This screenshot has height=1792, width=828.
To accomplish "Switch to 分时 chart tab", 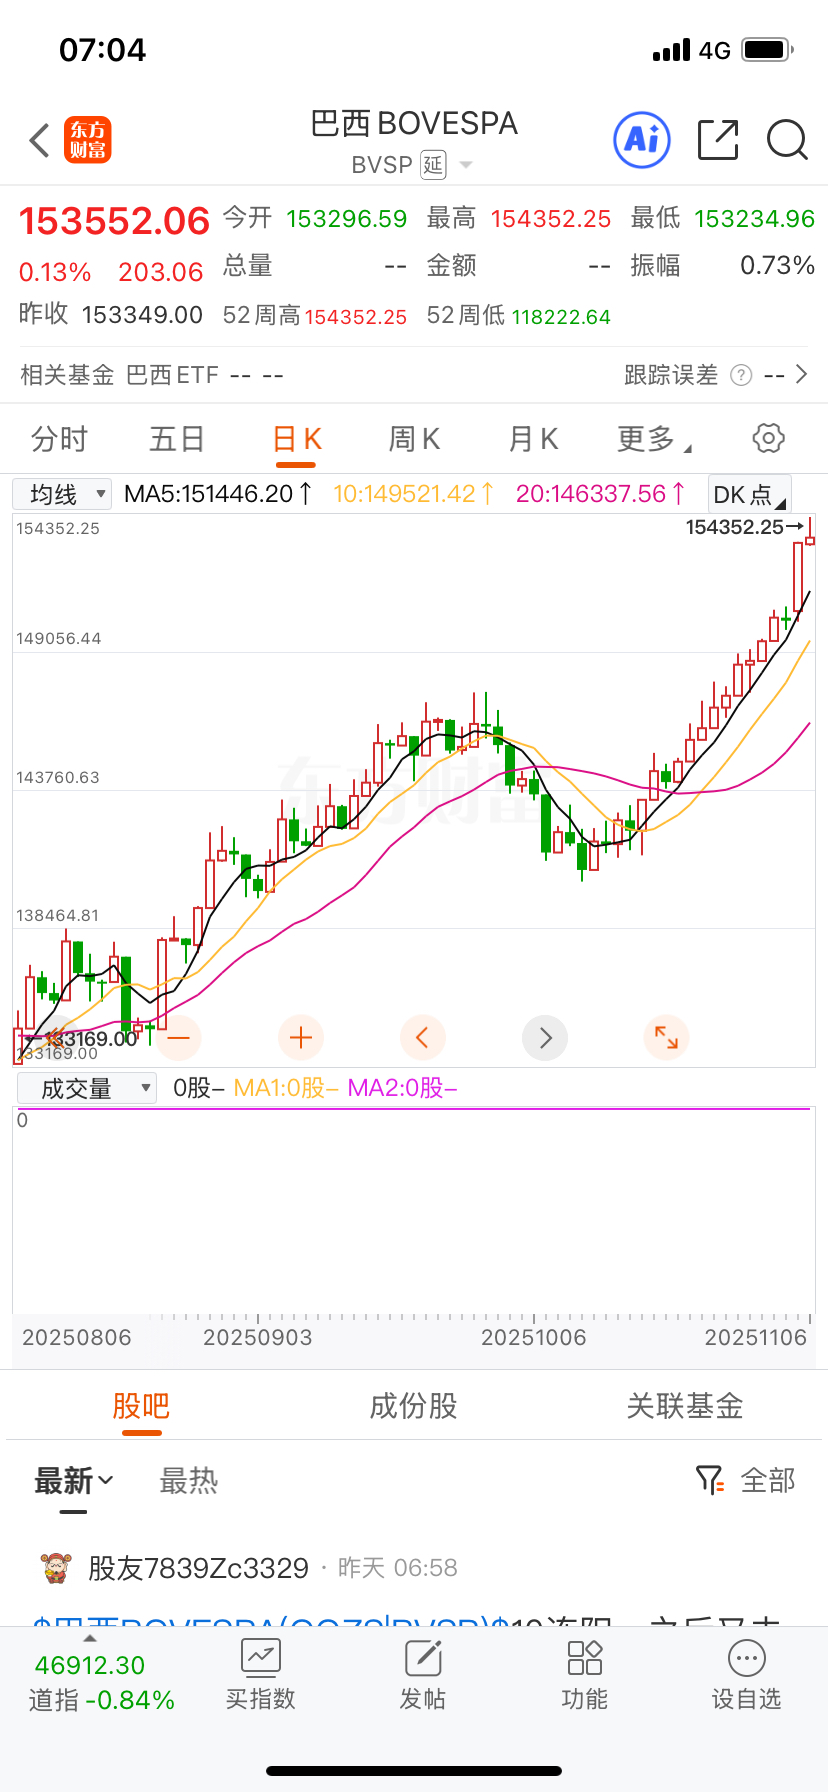I will pos(59,439).
